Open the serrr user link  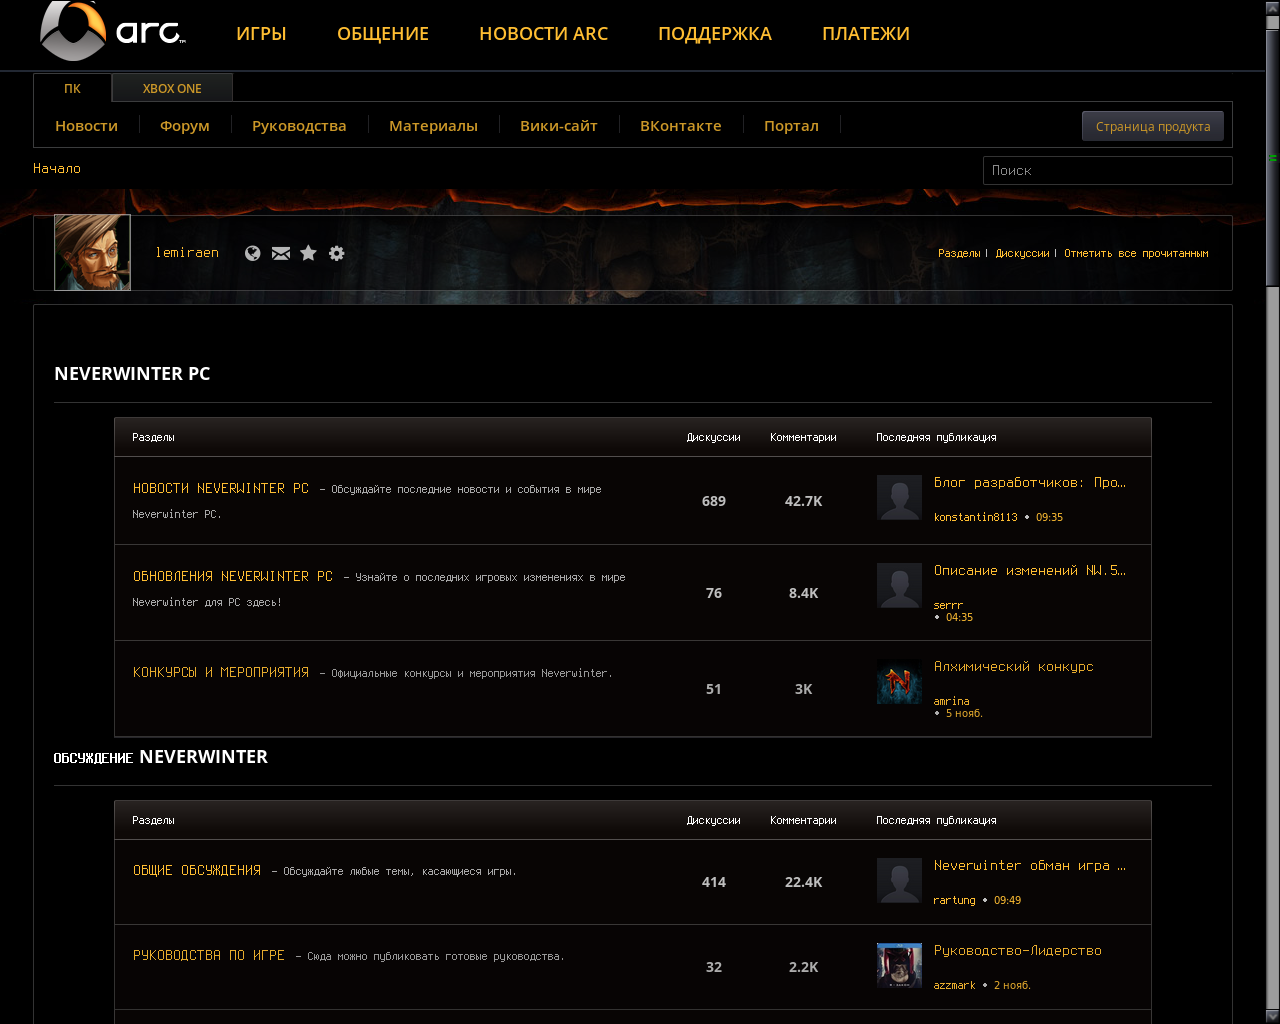click(x=949, y=606)
